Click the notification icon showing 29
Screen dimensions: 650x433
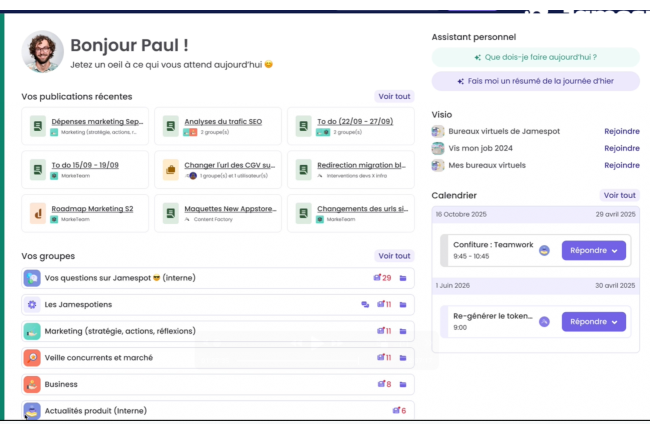[382, 277]
